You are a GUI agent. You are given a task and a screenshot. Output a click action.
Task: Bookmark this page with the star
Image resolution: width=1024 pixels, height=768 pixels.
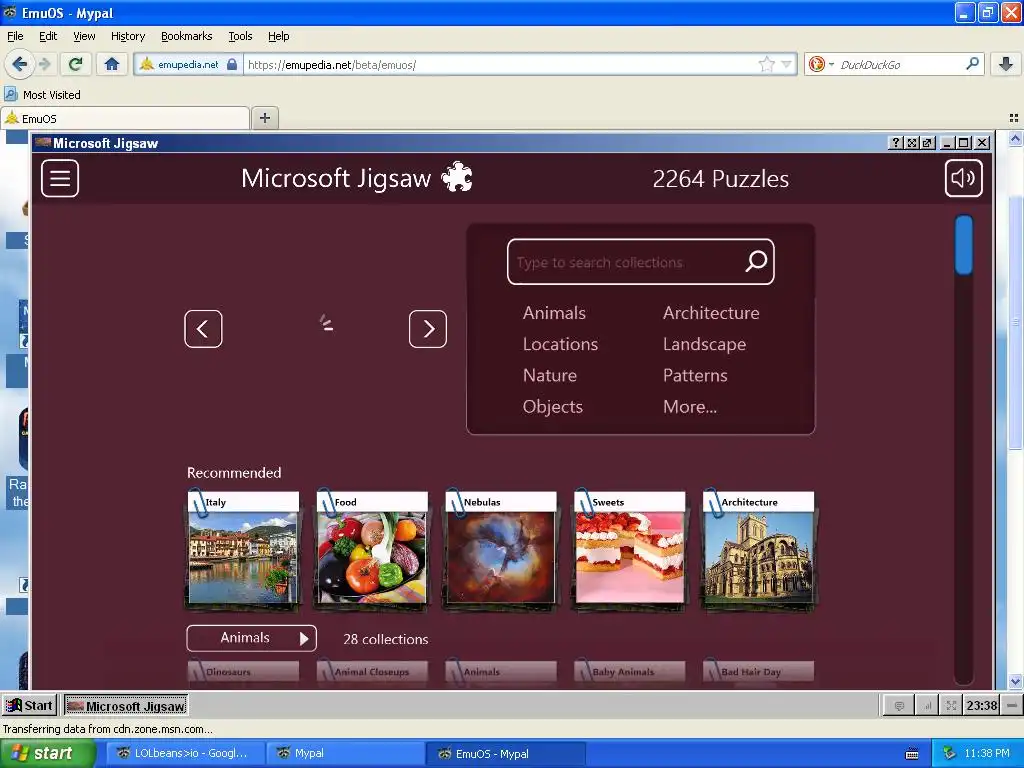click(766, 64)
